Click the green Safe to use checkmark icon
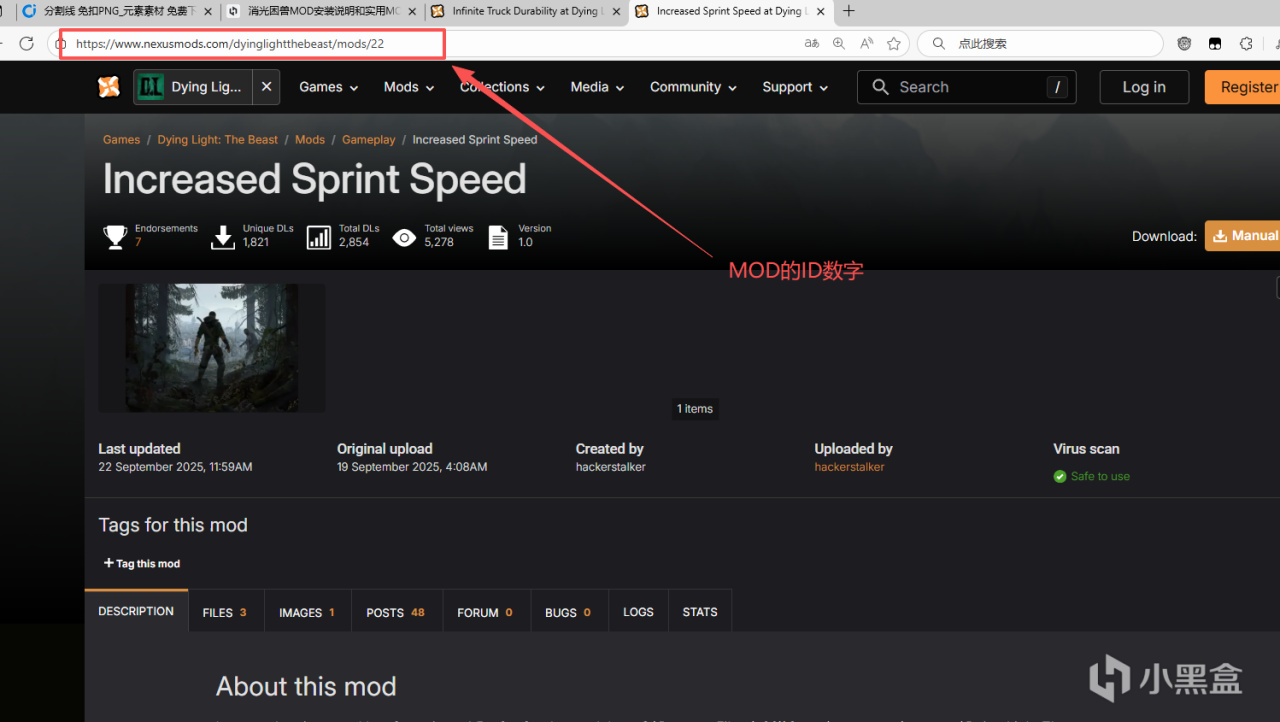This screenshot has height=722, width=1280. coord(1060,477)
